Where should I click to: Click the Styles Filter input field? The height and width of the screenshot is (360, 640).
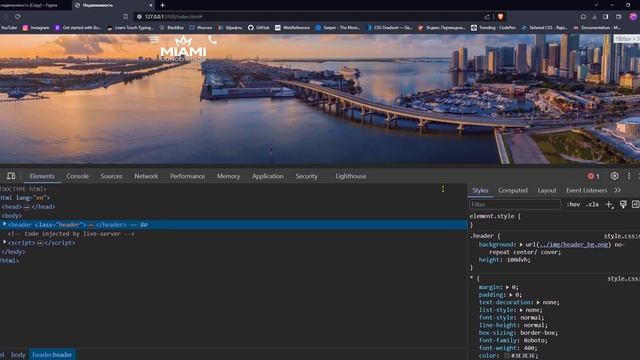515,204
